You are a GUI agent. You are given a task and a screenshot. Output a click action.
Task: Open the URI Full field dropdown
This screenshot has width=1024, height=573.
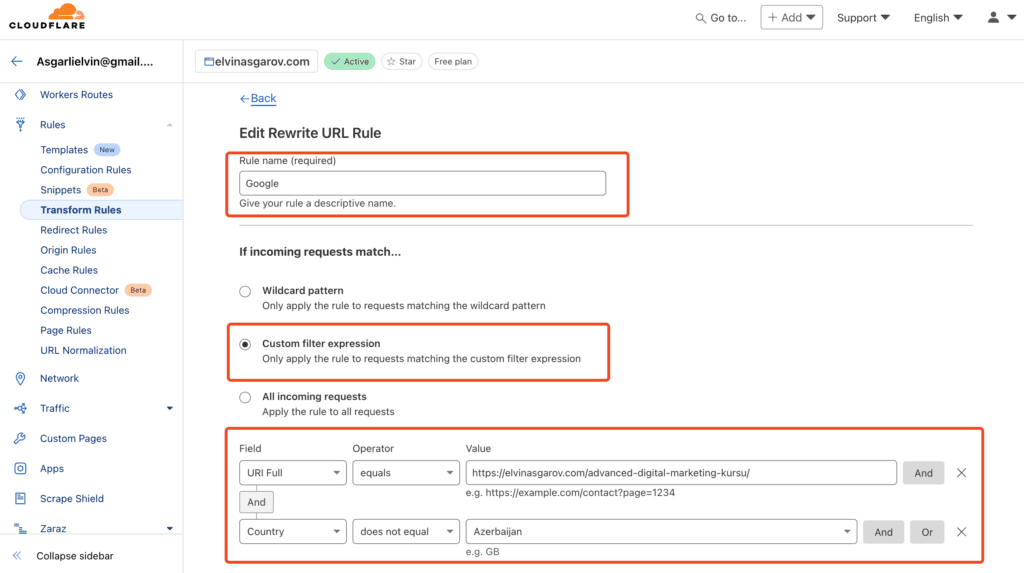click(293, 473)
